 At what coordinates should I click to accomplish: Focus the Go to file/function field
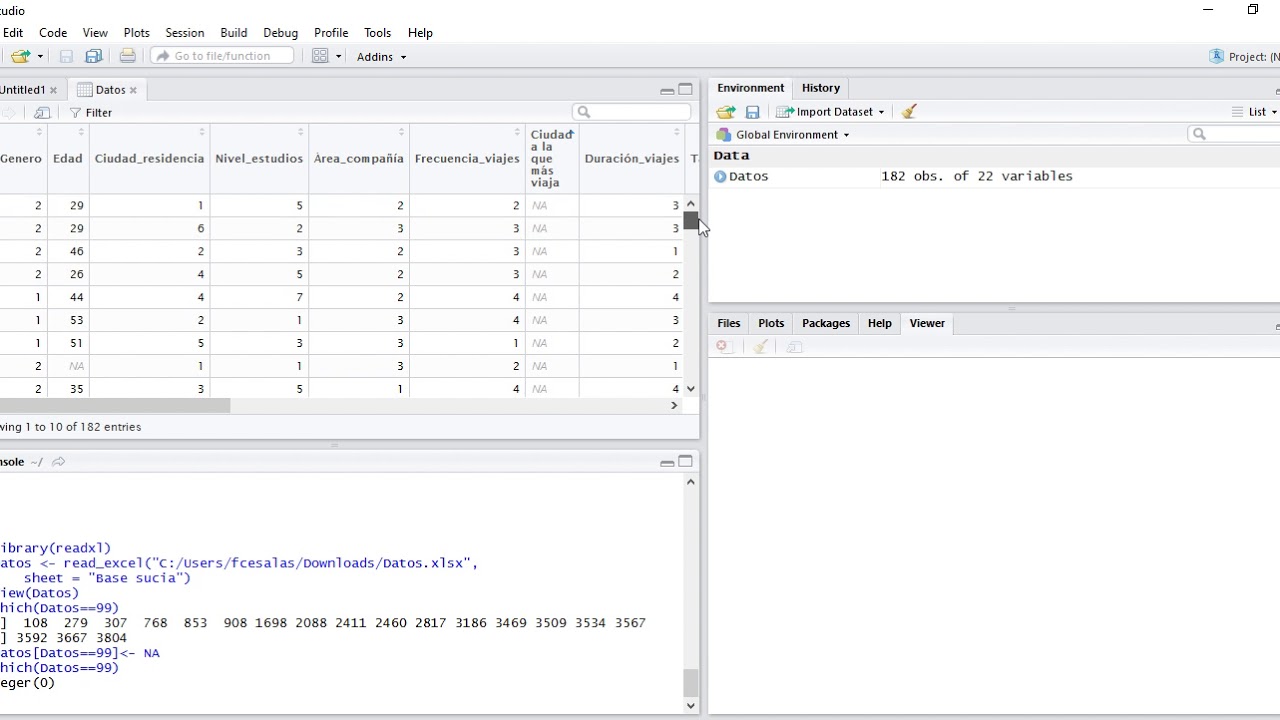[x=222, y=56]
